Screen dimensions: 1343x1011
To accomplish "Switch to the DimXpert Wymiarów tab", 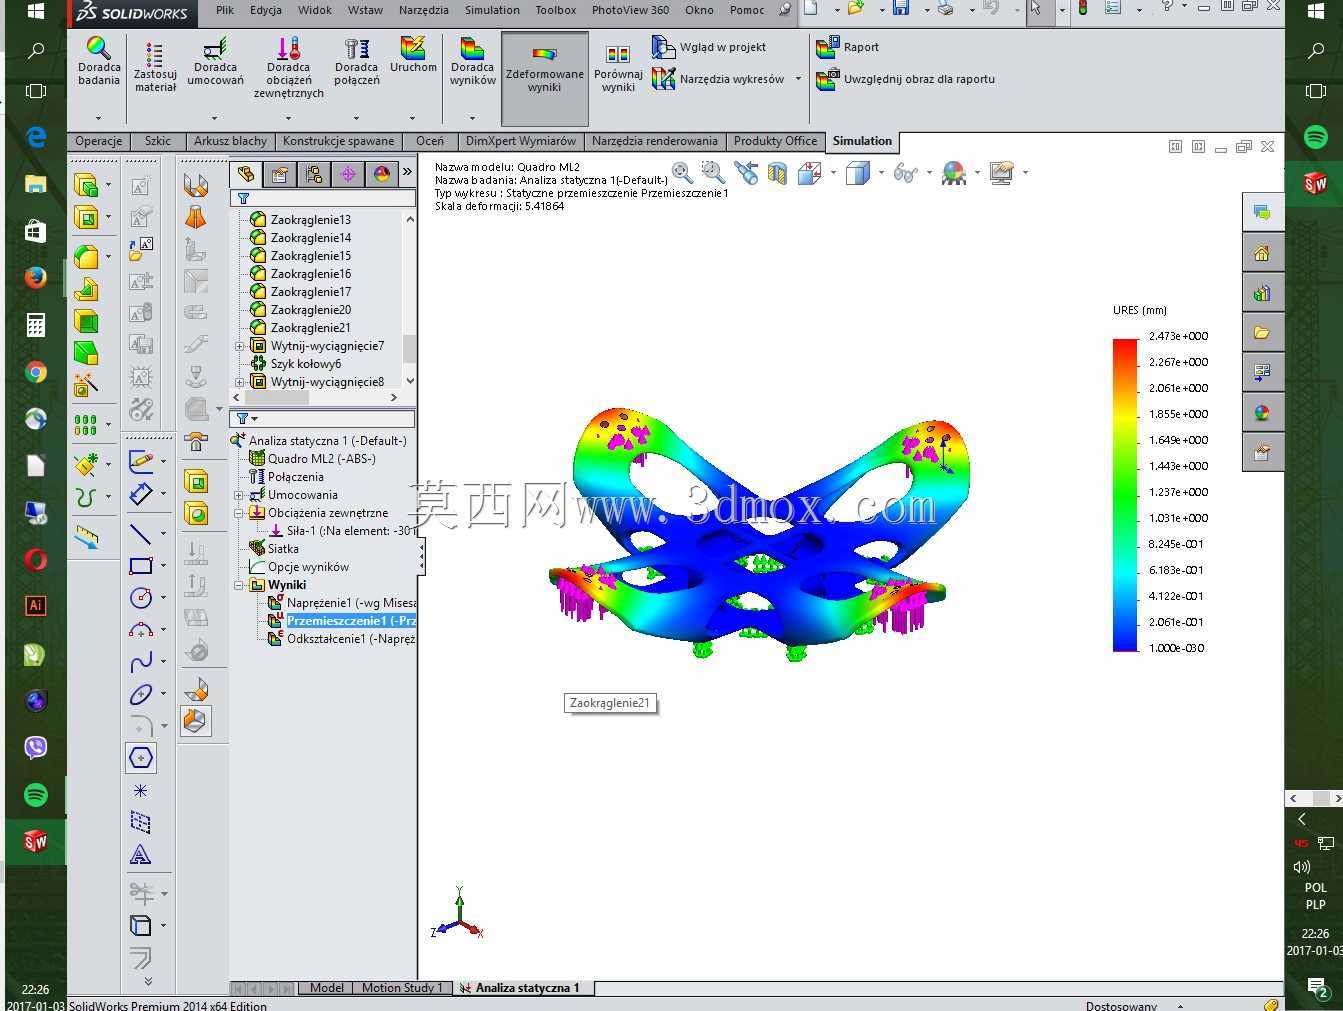I will pyautogui.click(x=520, y=141).
